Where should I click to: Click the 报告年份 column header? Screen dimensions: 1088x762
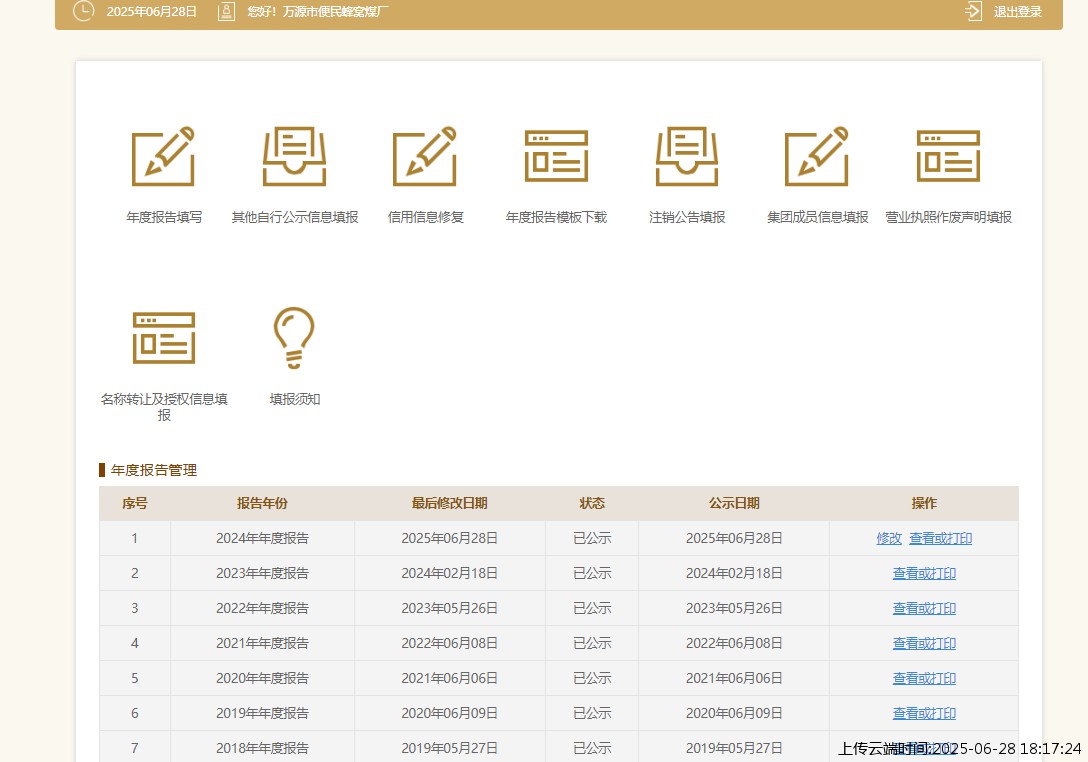point(262,503)
